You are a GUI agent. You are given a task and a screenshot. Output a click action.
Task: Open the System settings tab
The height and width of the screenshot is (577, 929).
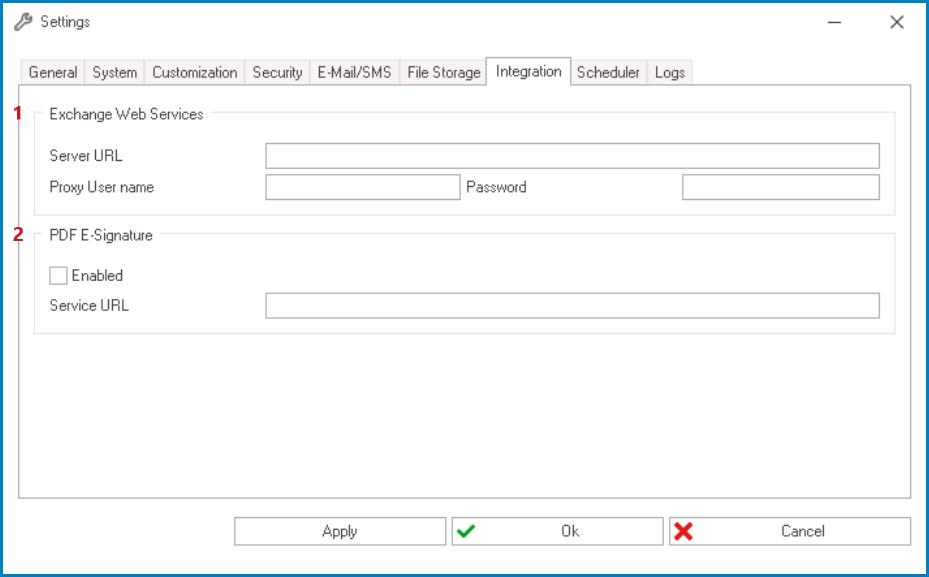coord(114,72)
